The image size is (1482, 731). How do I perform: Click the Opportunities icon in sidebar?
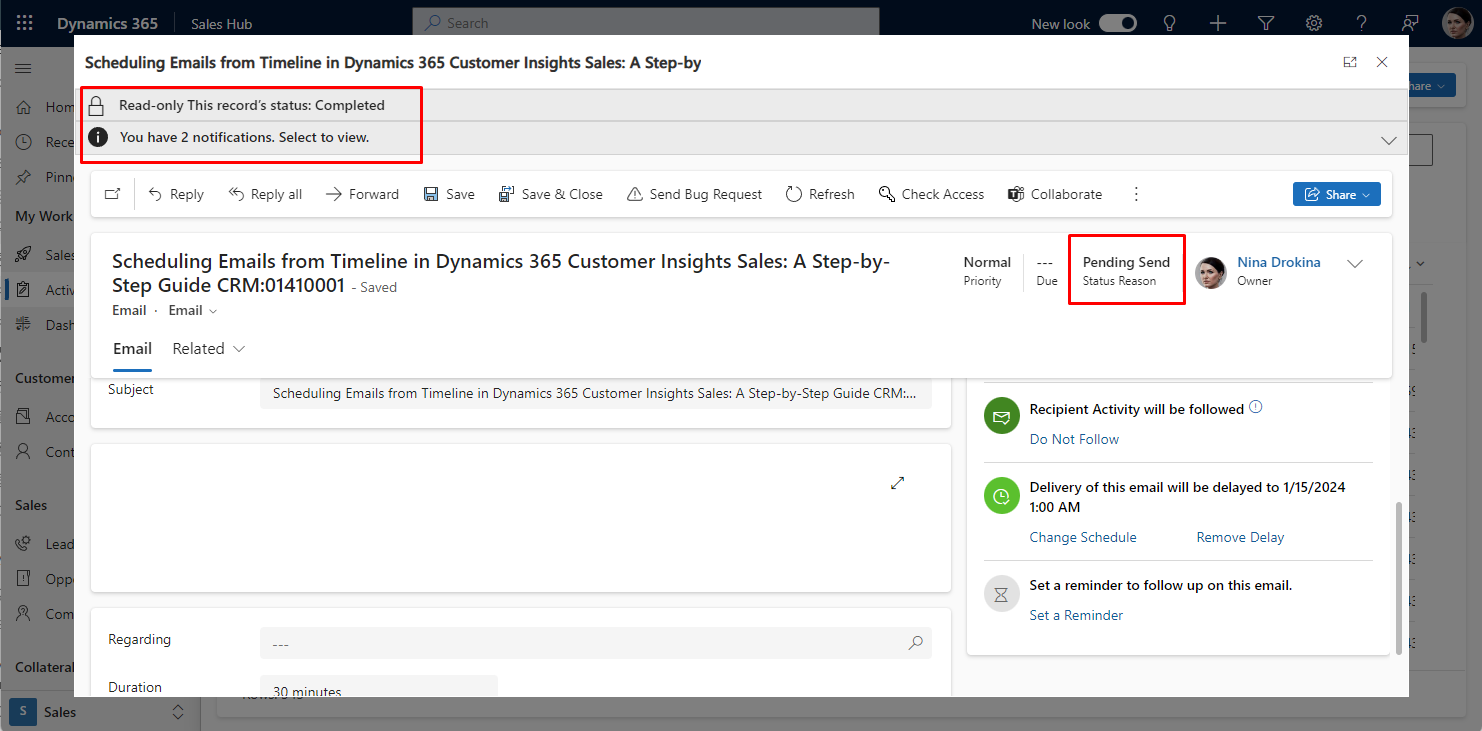[24, 579]
